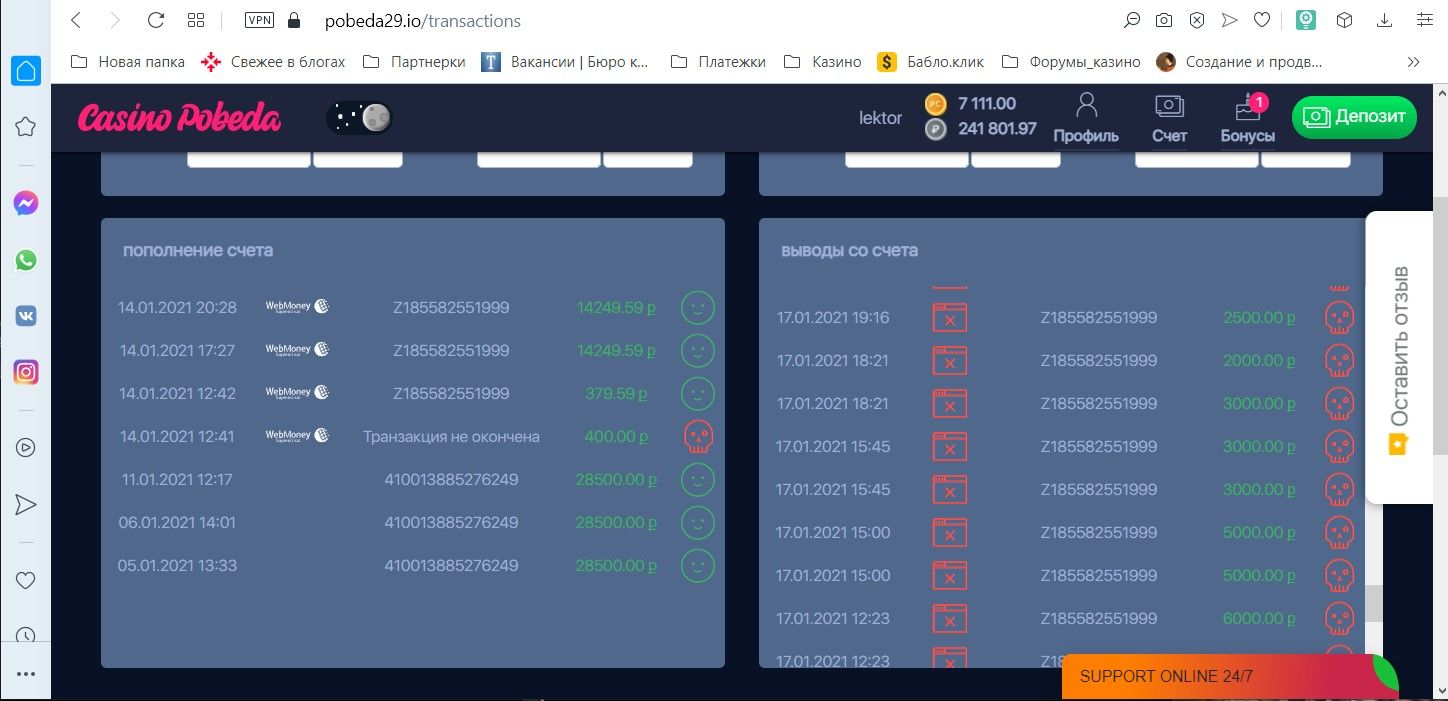Toggle the night/day moon theme switch
Viewport: 1448px width, 701px height.
[x=360, y=118]
